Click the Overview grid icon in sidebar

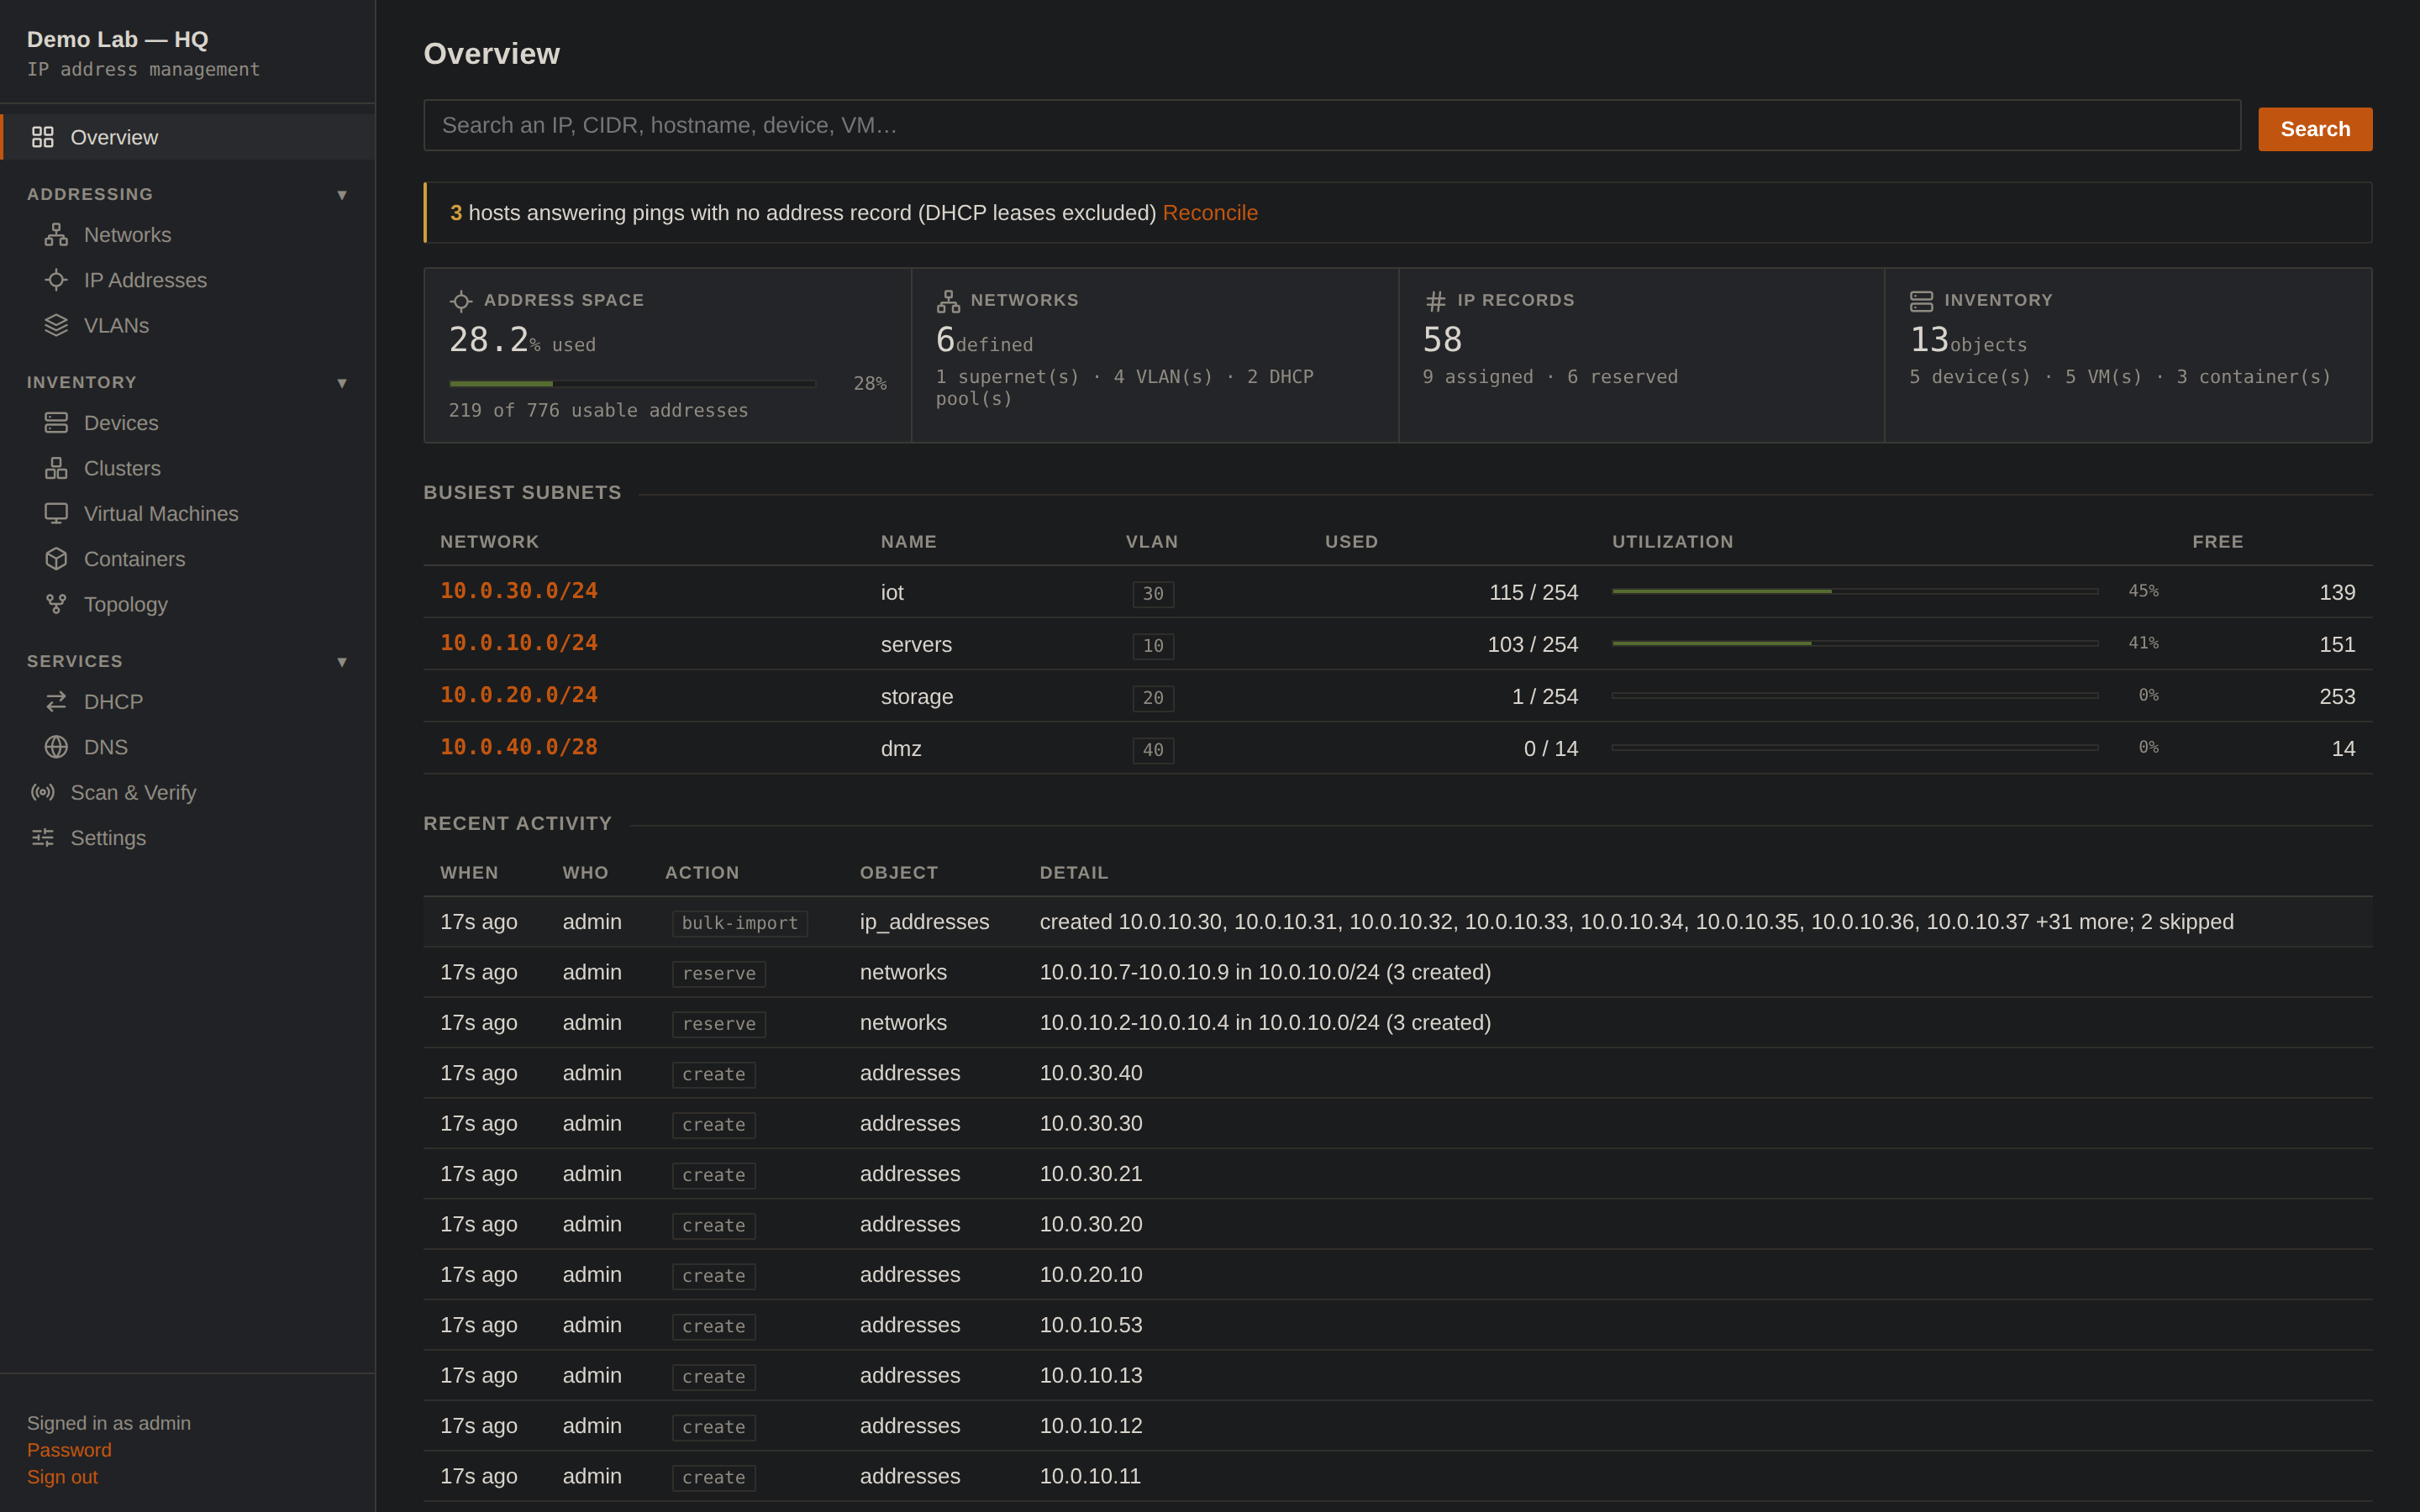pyautogui.click(x=42, y=137)
